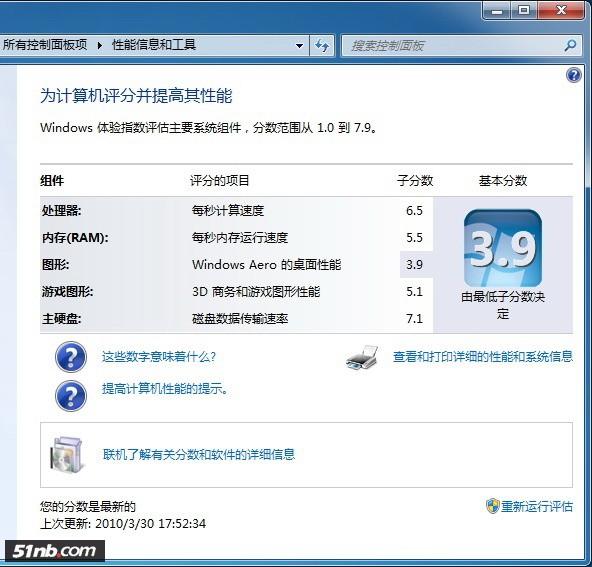Open 联机了解有关分数和软件的详细信息 link
The image size is (592, 567).
click(199, 454)
